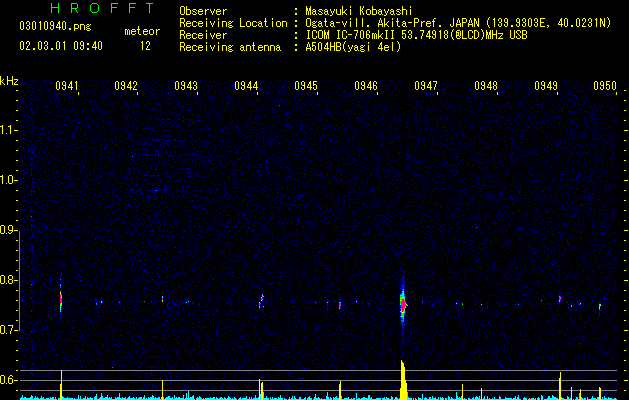Click the 1.1 kHz axis label

coord(7,130)
